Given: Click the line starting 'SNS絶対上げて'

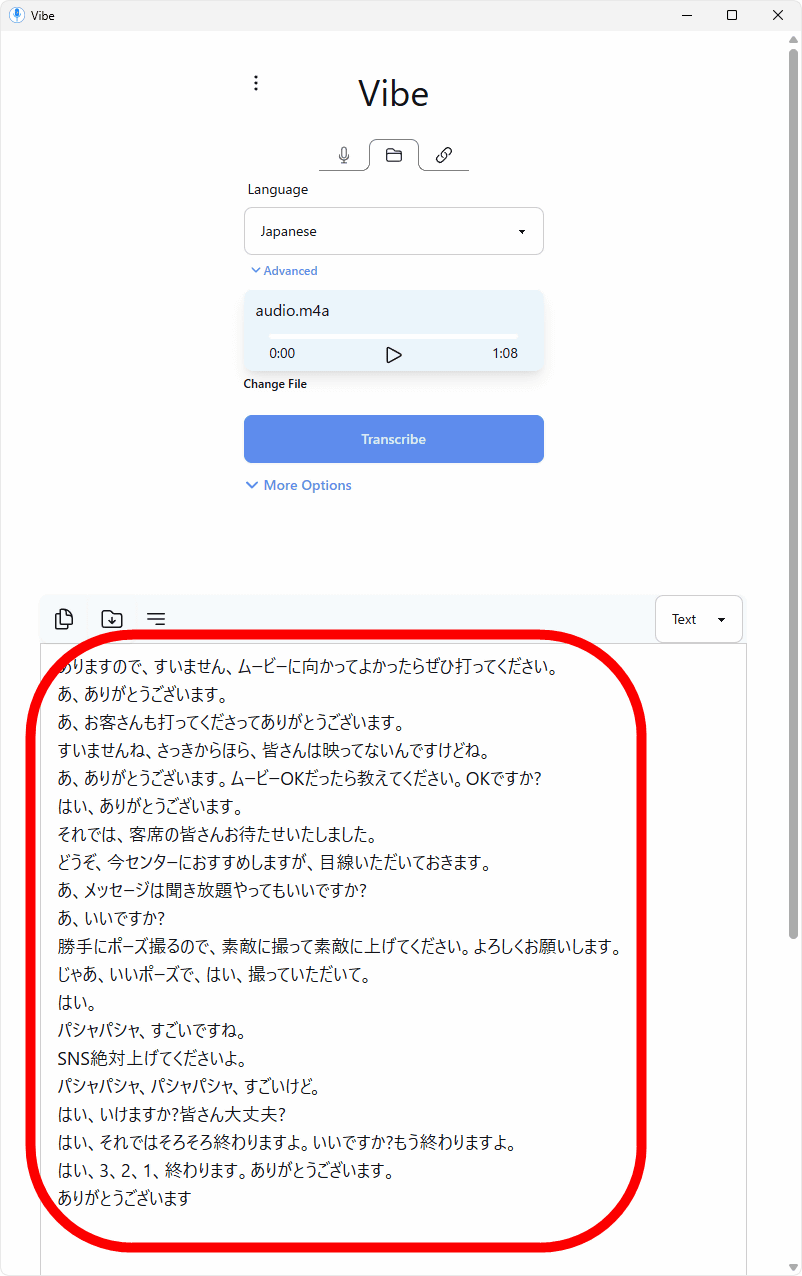Looking at the screenshot, I should click(x=152, y=1058).
